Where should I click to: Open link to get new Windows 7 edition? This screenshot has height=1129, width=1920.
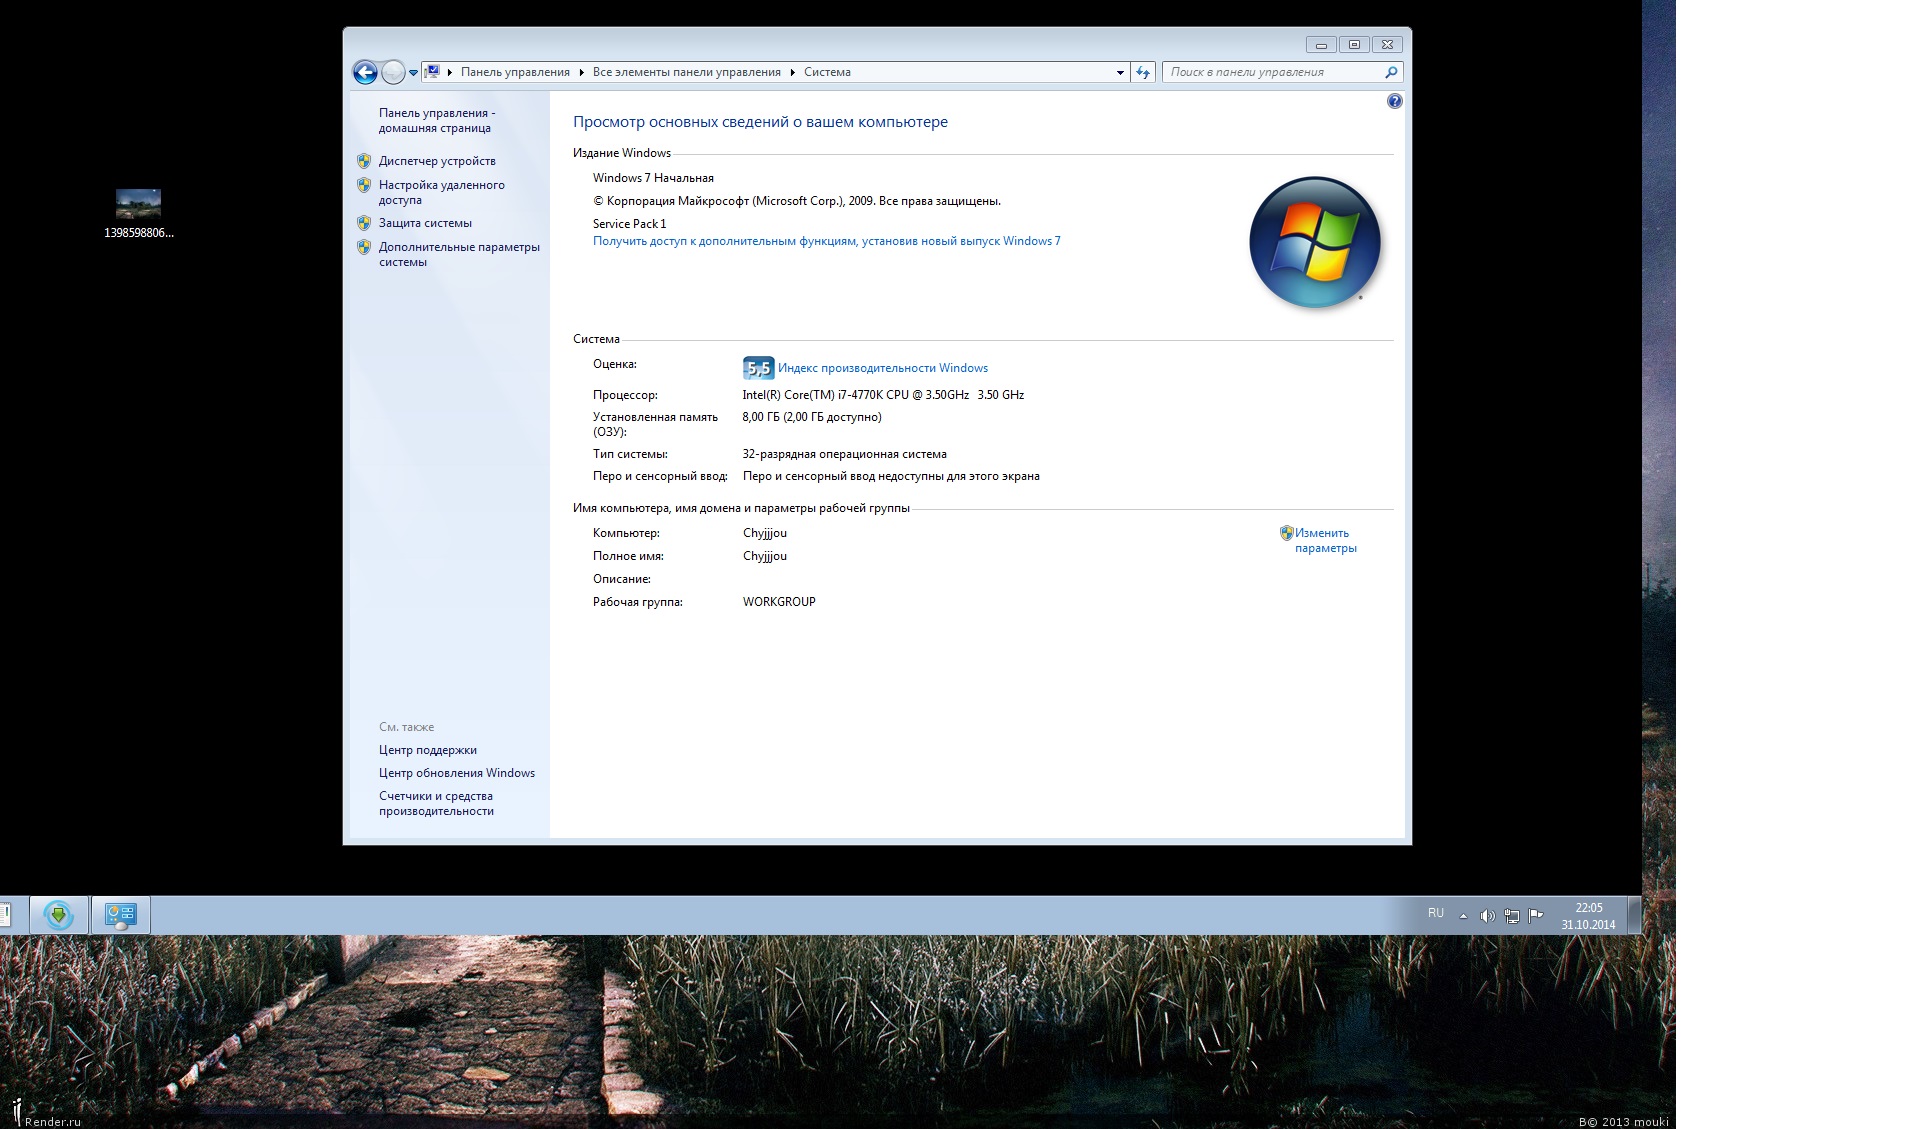click(x=826, y=241)
